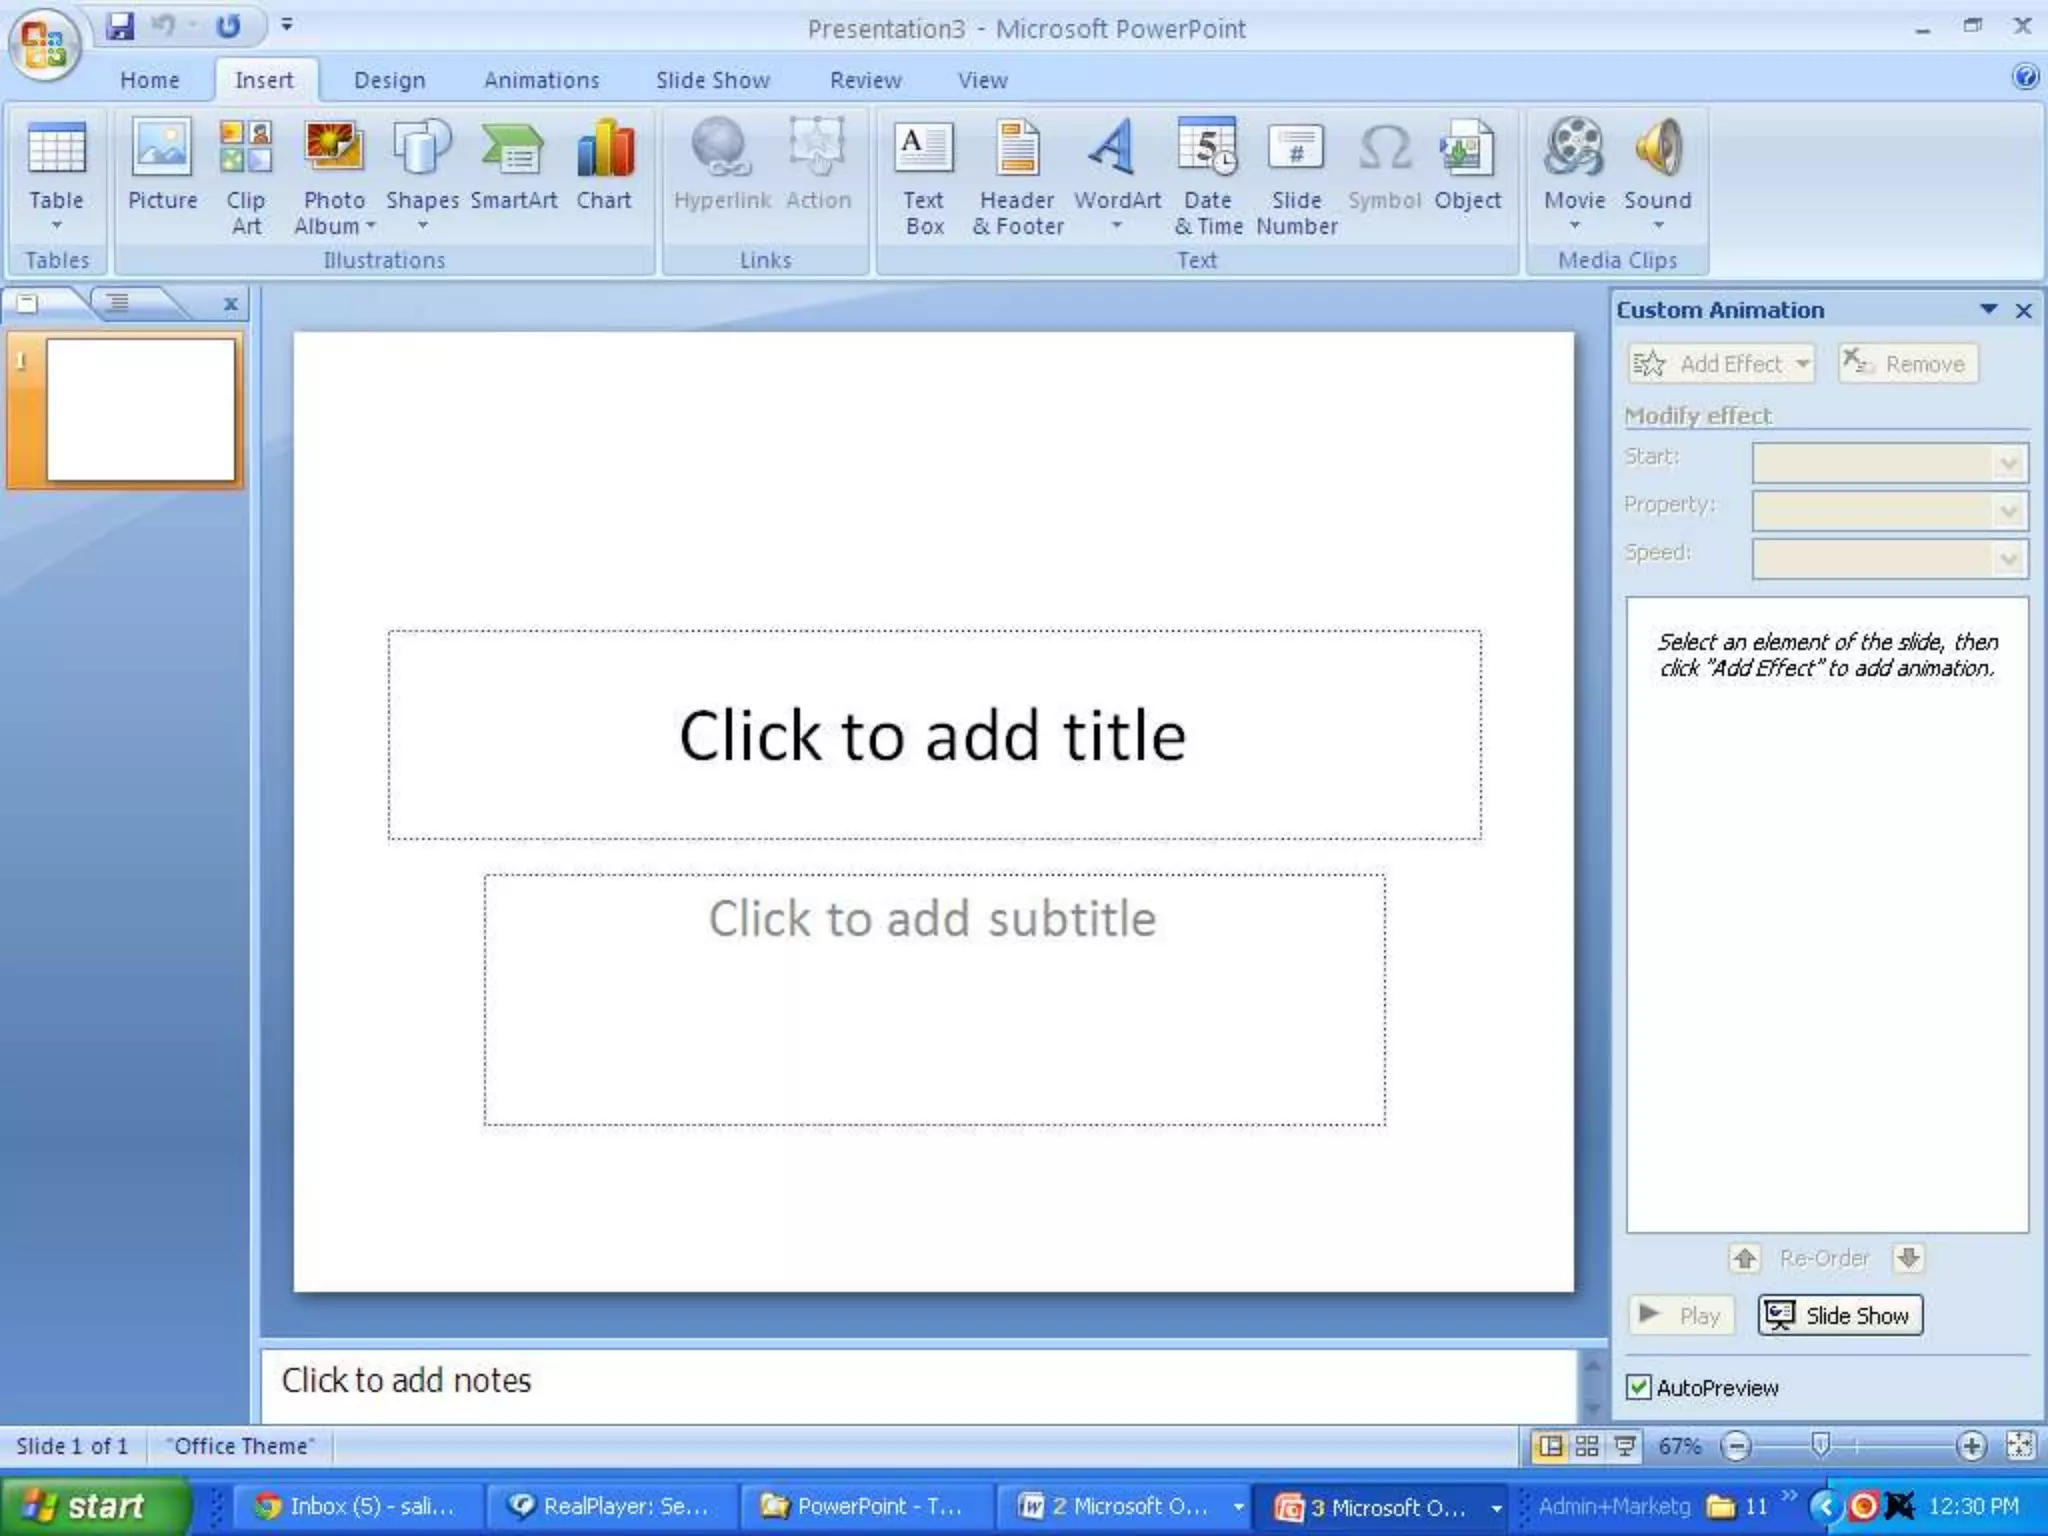
Task: Insert Slide Number
Action: click(x=1296, y=172)
